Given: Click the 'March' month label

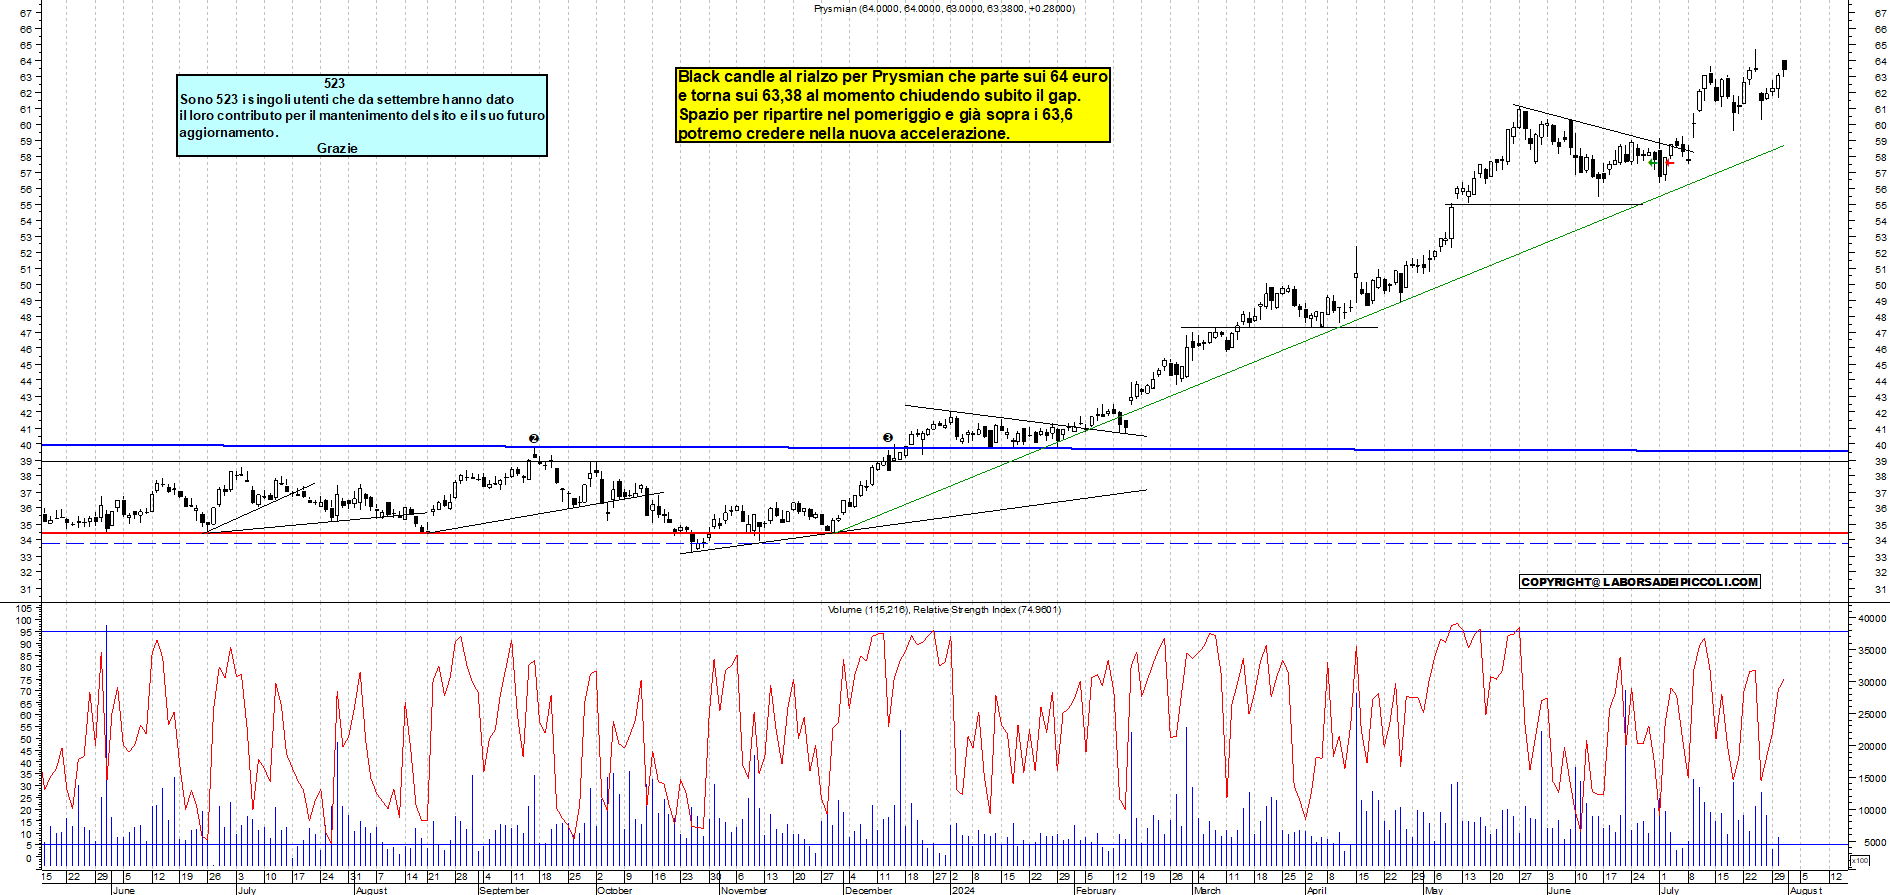Looking at the screenshot, I should click(x=1207, y=890).
